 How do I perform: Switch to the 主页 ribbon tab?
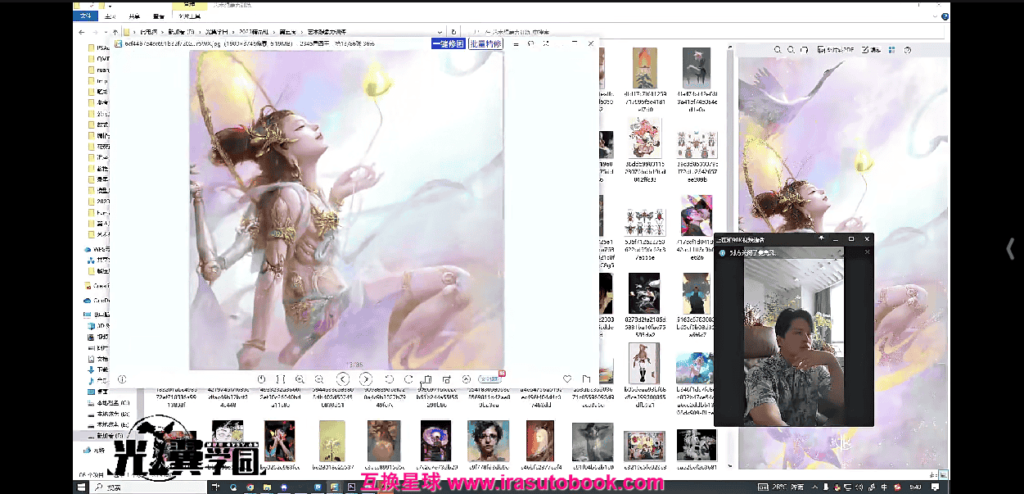point(109,18)
